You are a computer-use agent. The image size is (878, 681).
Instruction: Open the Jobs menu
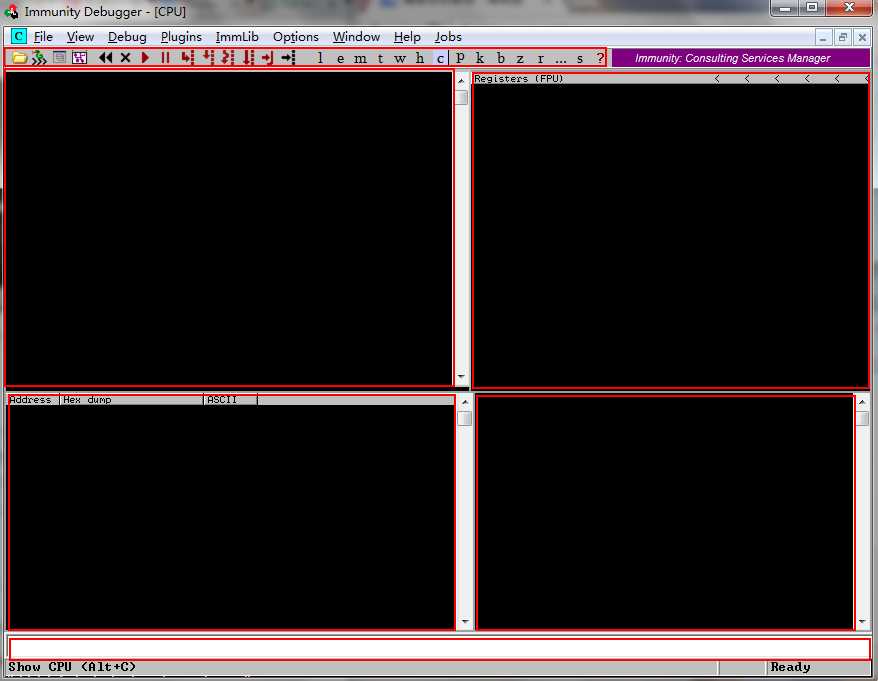pyautogui.click(x=448, y=37)
